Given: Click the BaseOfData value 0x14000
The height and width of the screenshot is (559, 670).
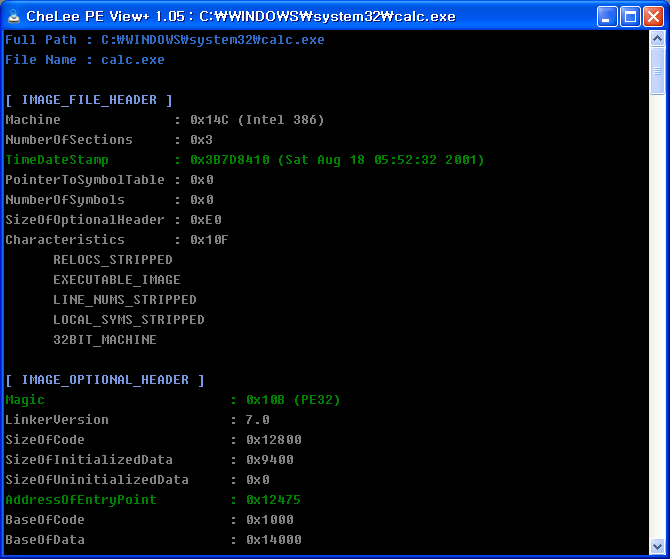Looking at the screenshot, I should (274, 540).
